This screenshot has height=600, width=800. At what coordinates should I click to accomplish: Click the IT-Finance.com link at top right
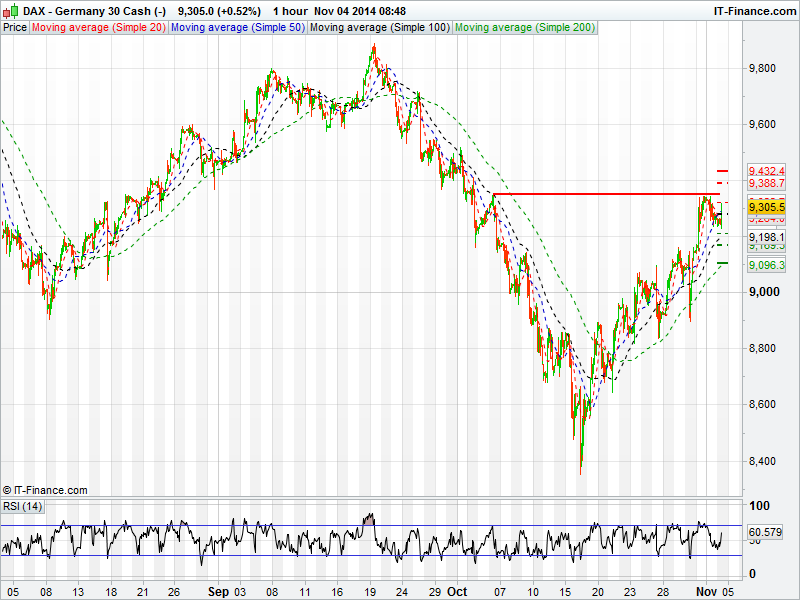coord(754,11)
